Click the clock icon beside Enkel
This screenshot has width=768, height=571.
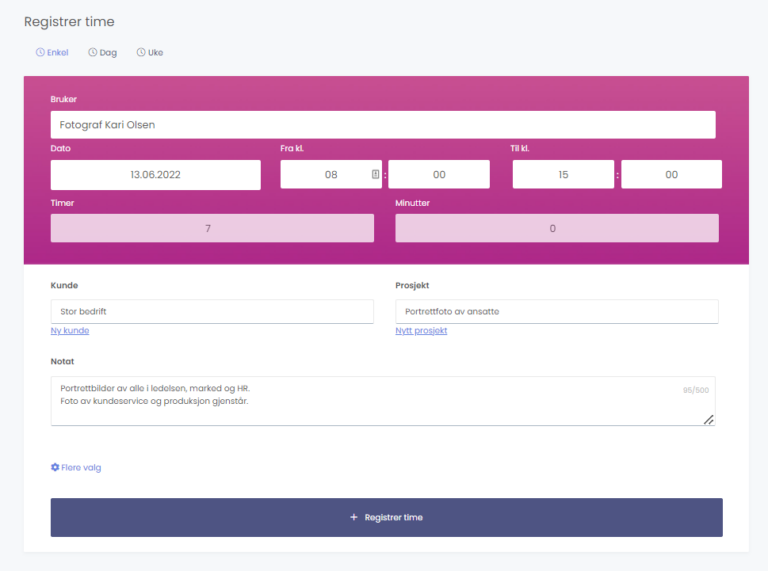tap(40, 52)
